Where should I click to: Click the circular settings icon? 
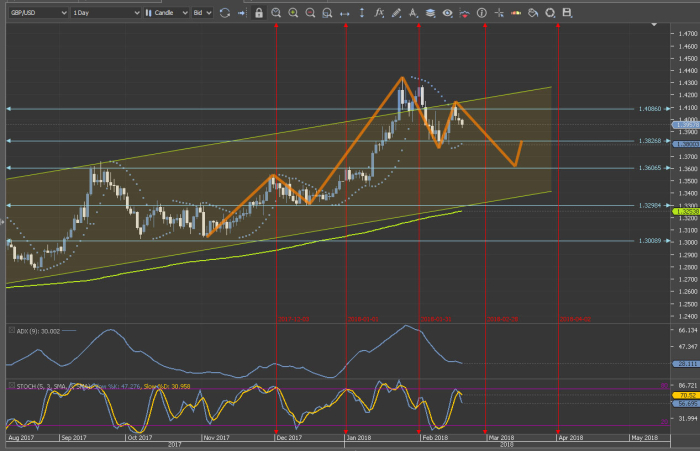click(550, 13)
